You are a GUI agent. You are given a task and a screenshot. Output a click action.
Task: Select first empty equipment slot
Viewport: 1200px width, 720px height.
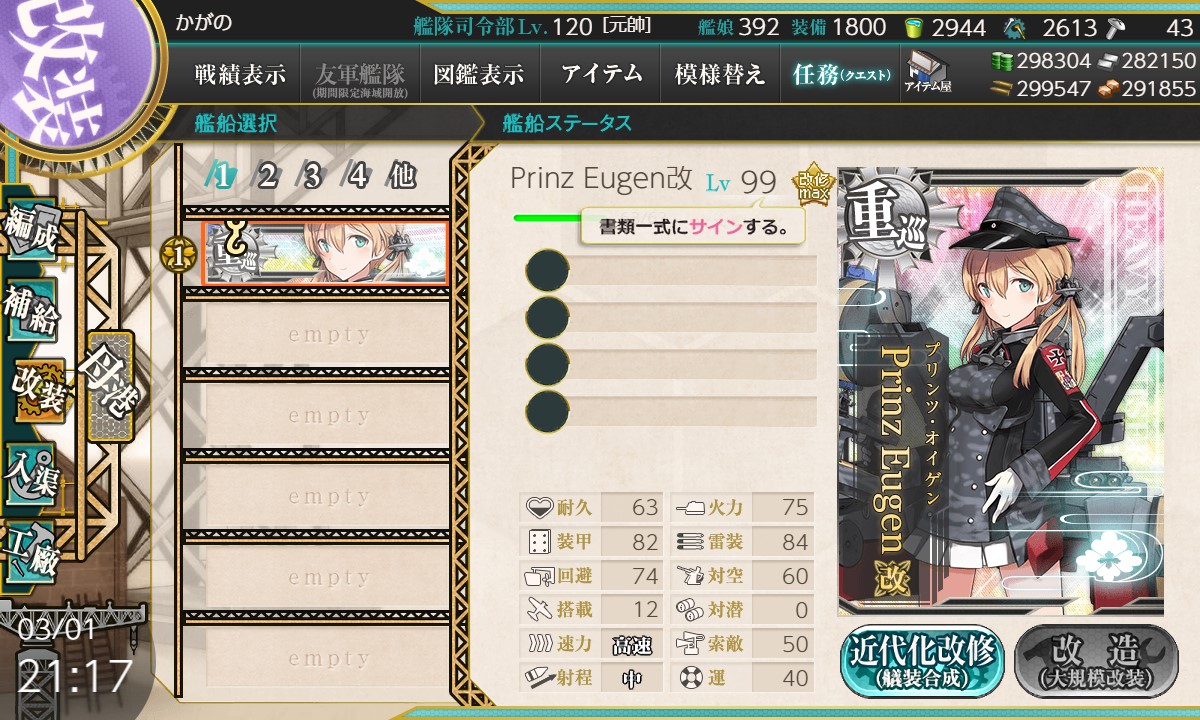670,270
